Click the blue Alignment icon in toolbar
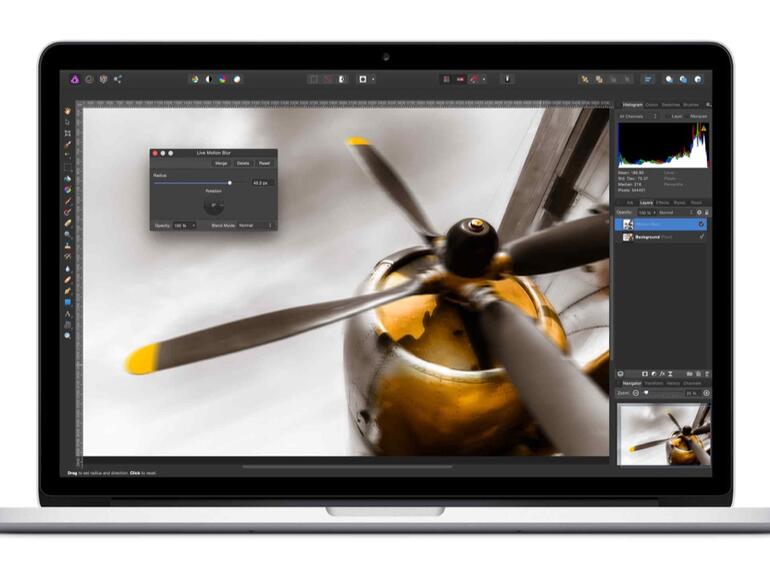The height and width of the screenshot is (578, 770). (x=648, y=79)
